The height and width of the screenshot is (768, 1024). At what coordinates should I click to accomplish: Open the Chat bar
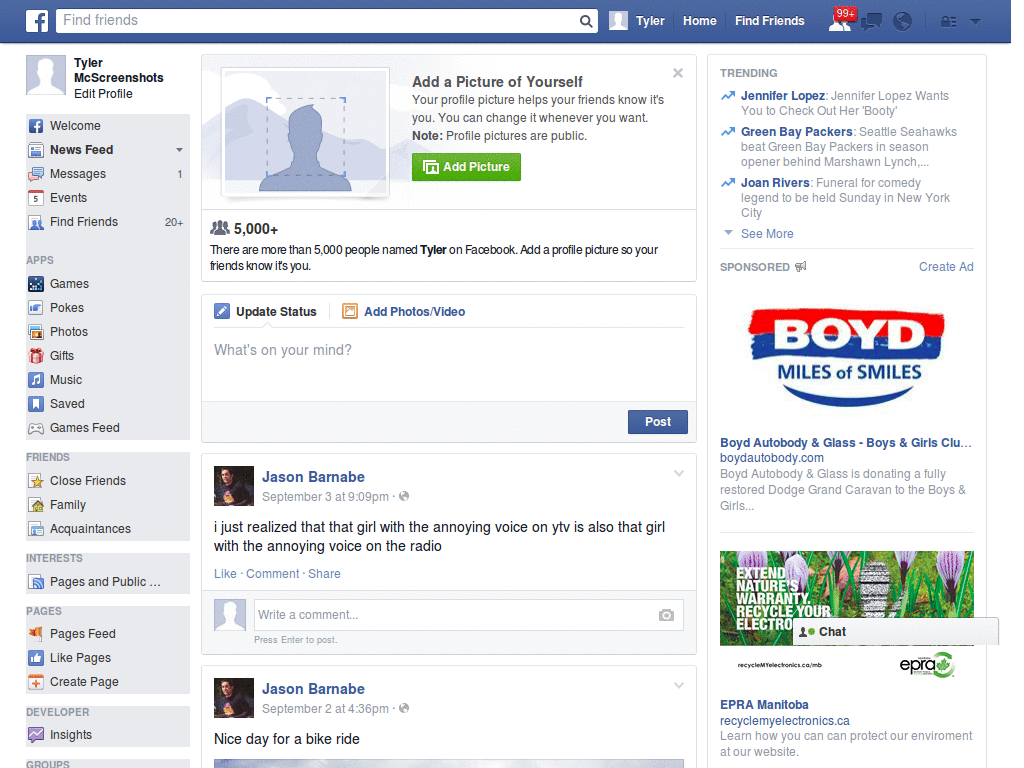click(x=895, y=632)
